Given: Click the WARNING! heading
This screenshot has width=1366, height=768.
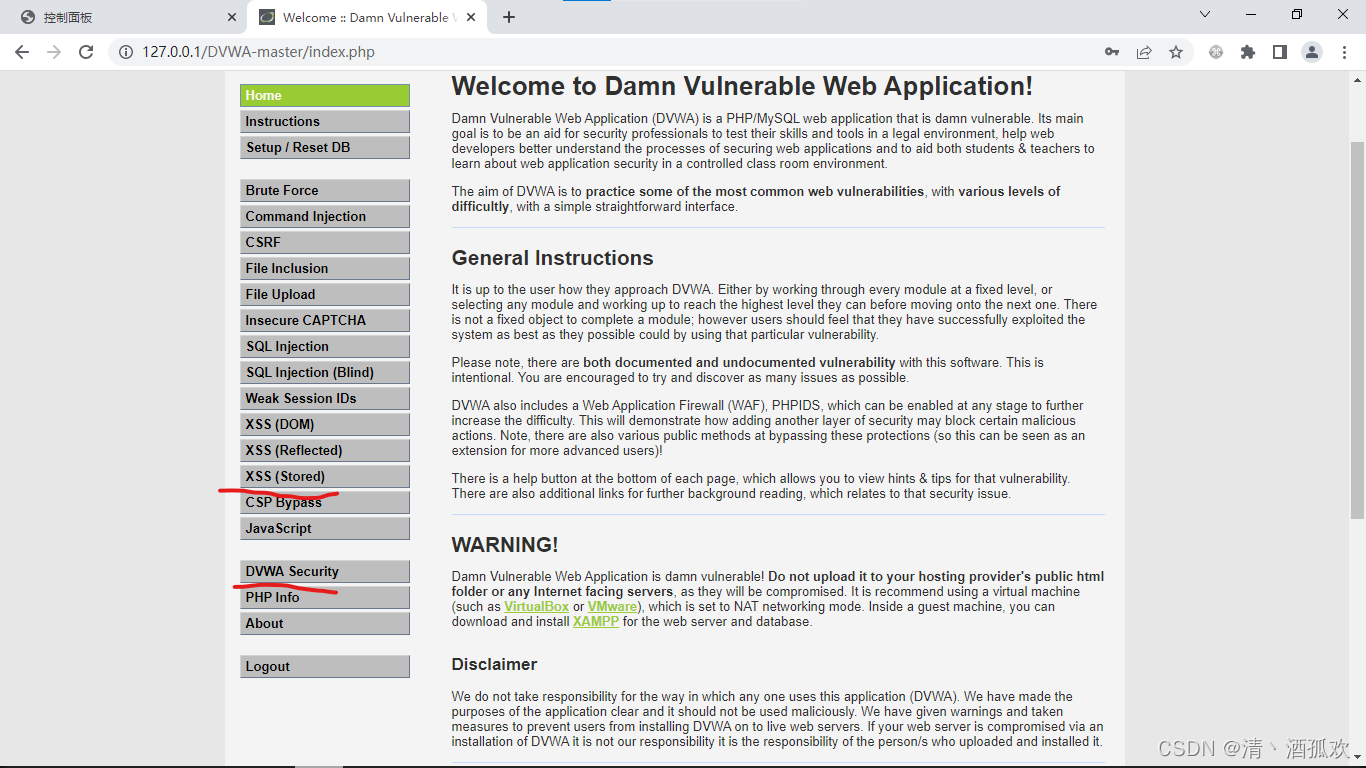Looking at the screenshot, I should (505, 545).
